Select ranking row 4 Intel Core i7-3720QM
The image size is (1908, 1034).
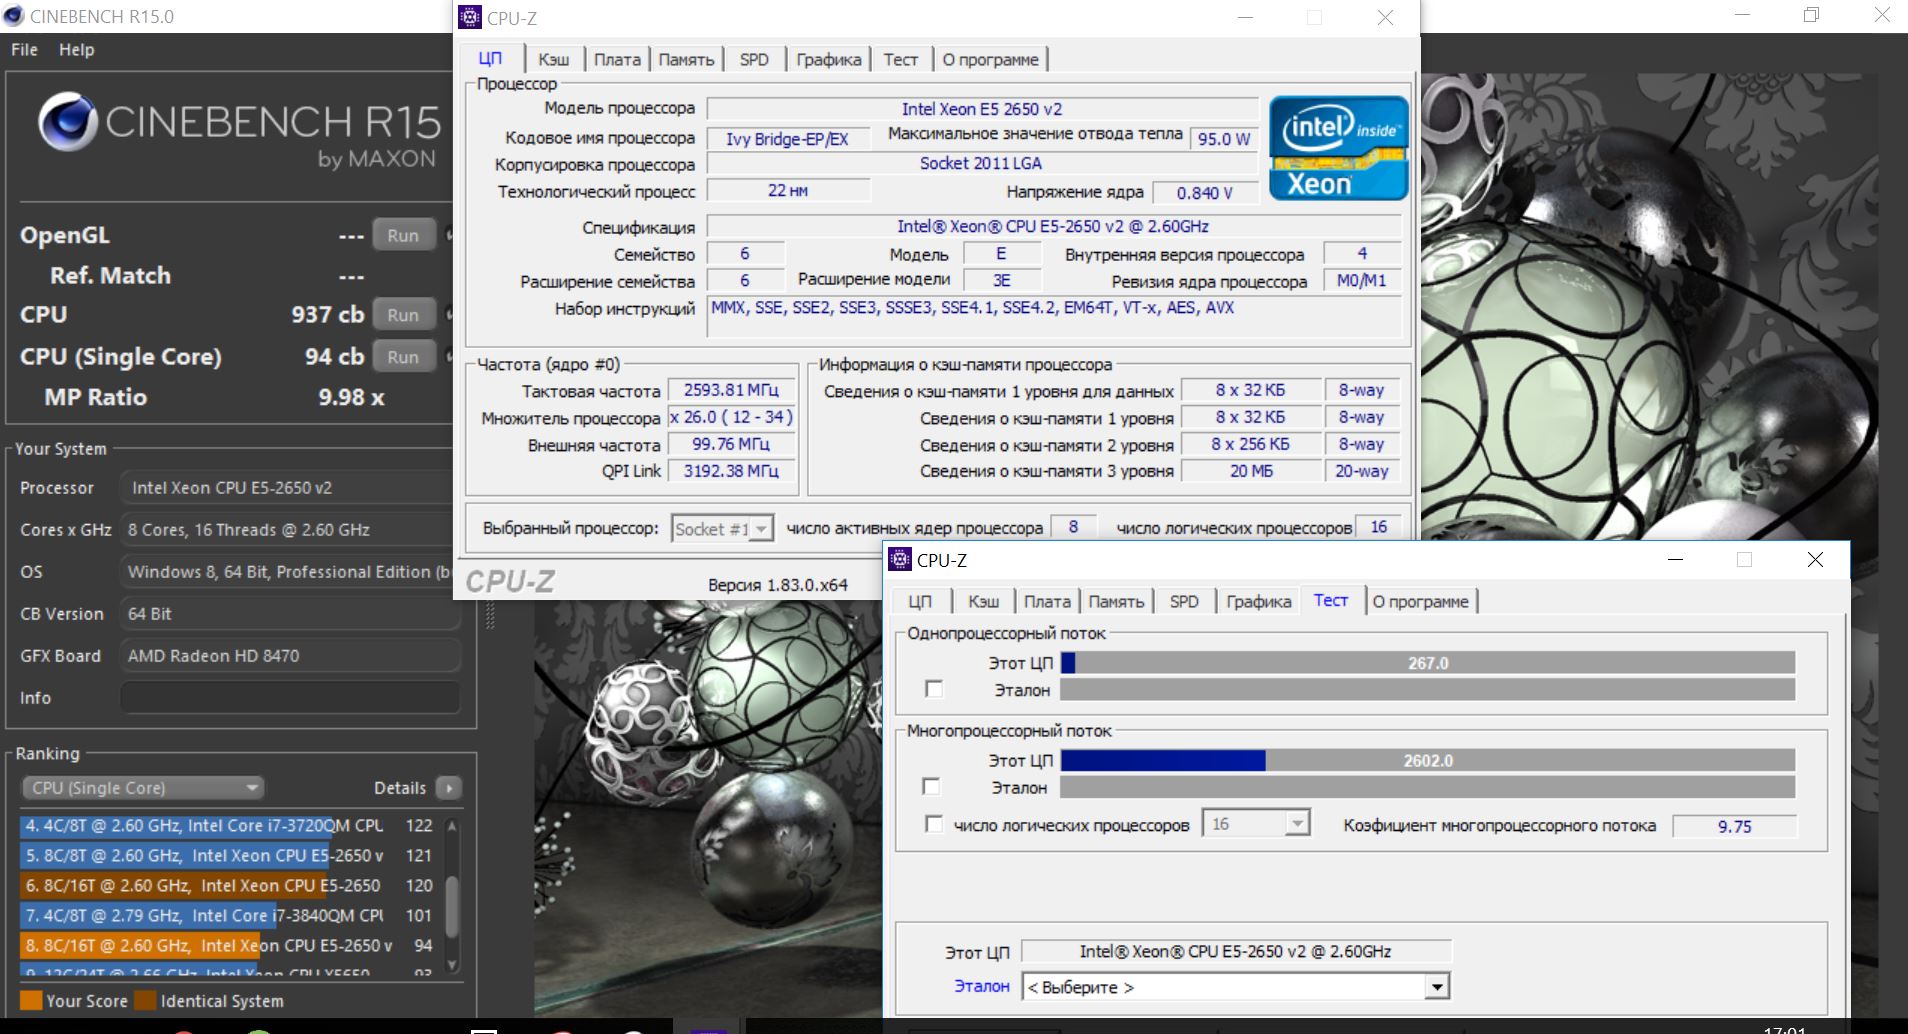[x=228, y=826]
